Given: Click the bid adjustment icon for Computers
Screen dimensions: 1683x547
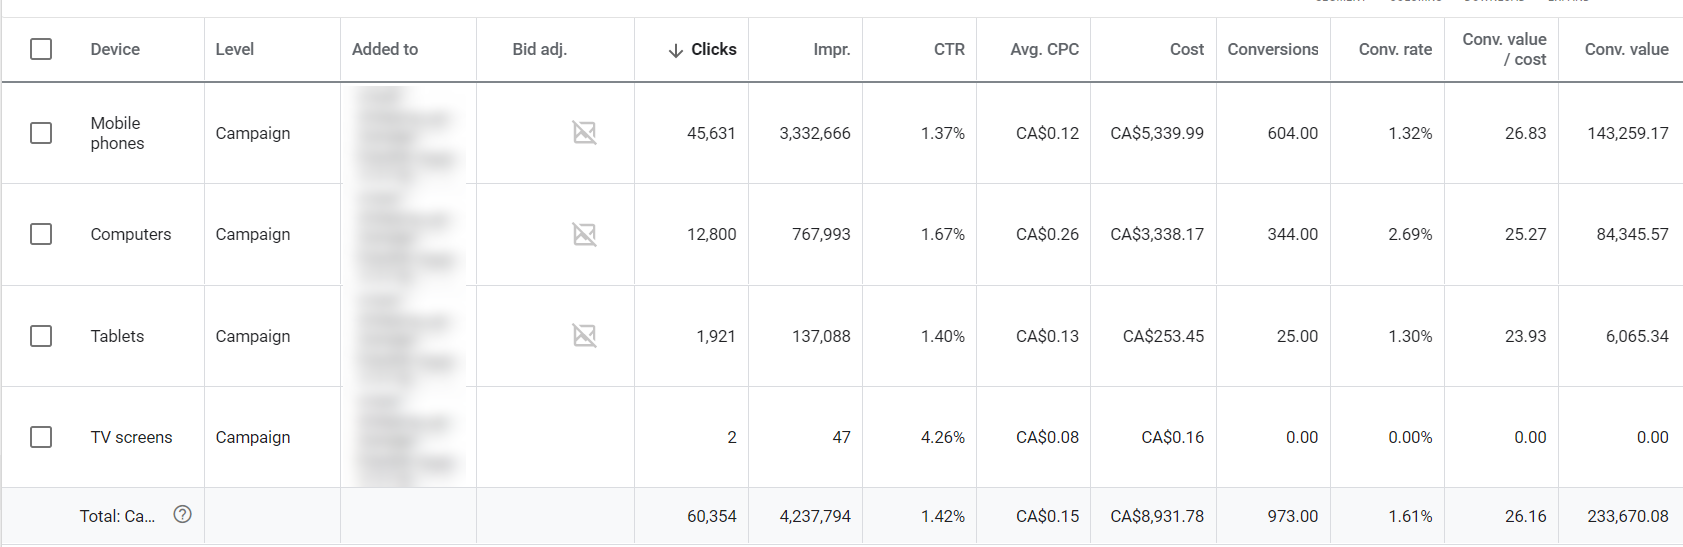Looking at the screenshot, I should [x=584, y=234].
